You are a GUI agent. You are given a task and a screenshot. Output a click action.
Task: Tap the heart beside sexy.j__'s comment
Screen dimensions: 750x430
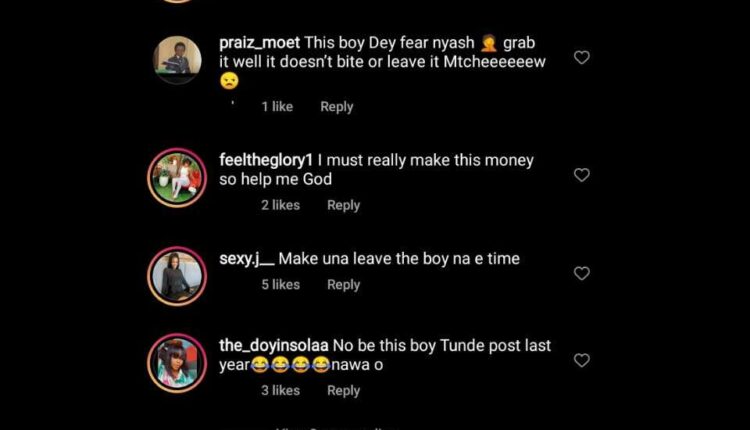[581, 273]
